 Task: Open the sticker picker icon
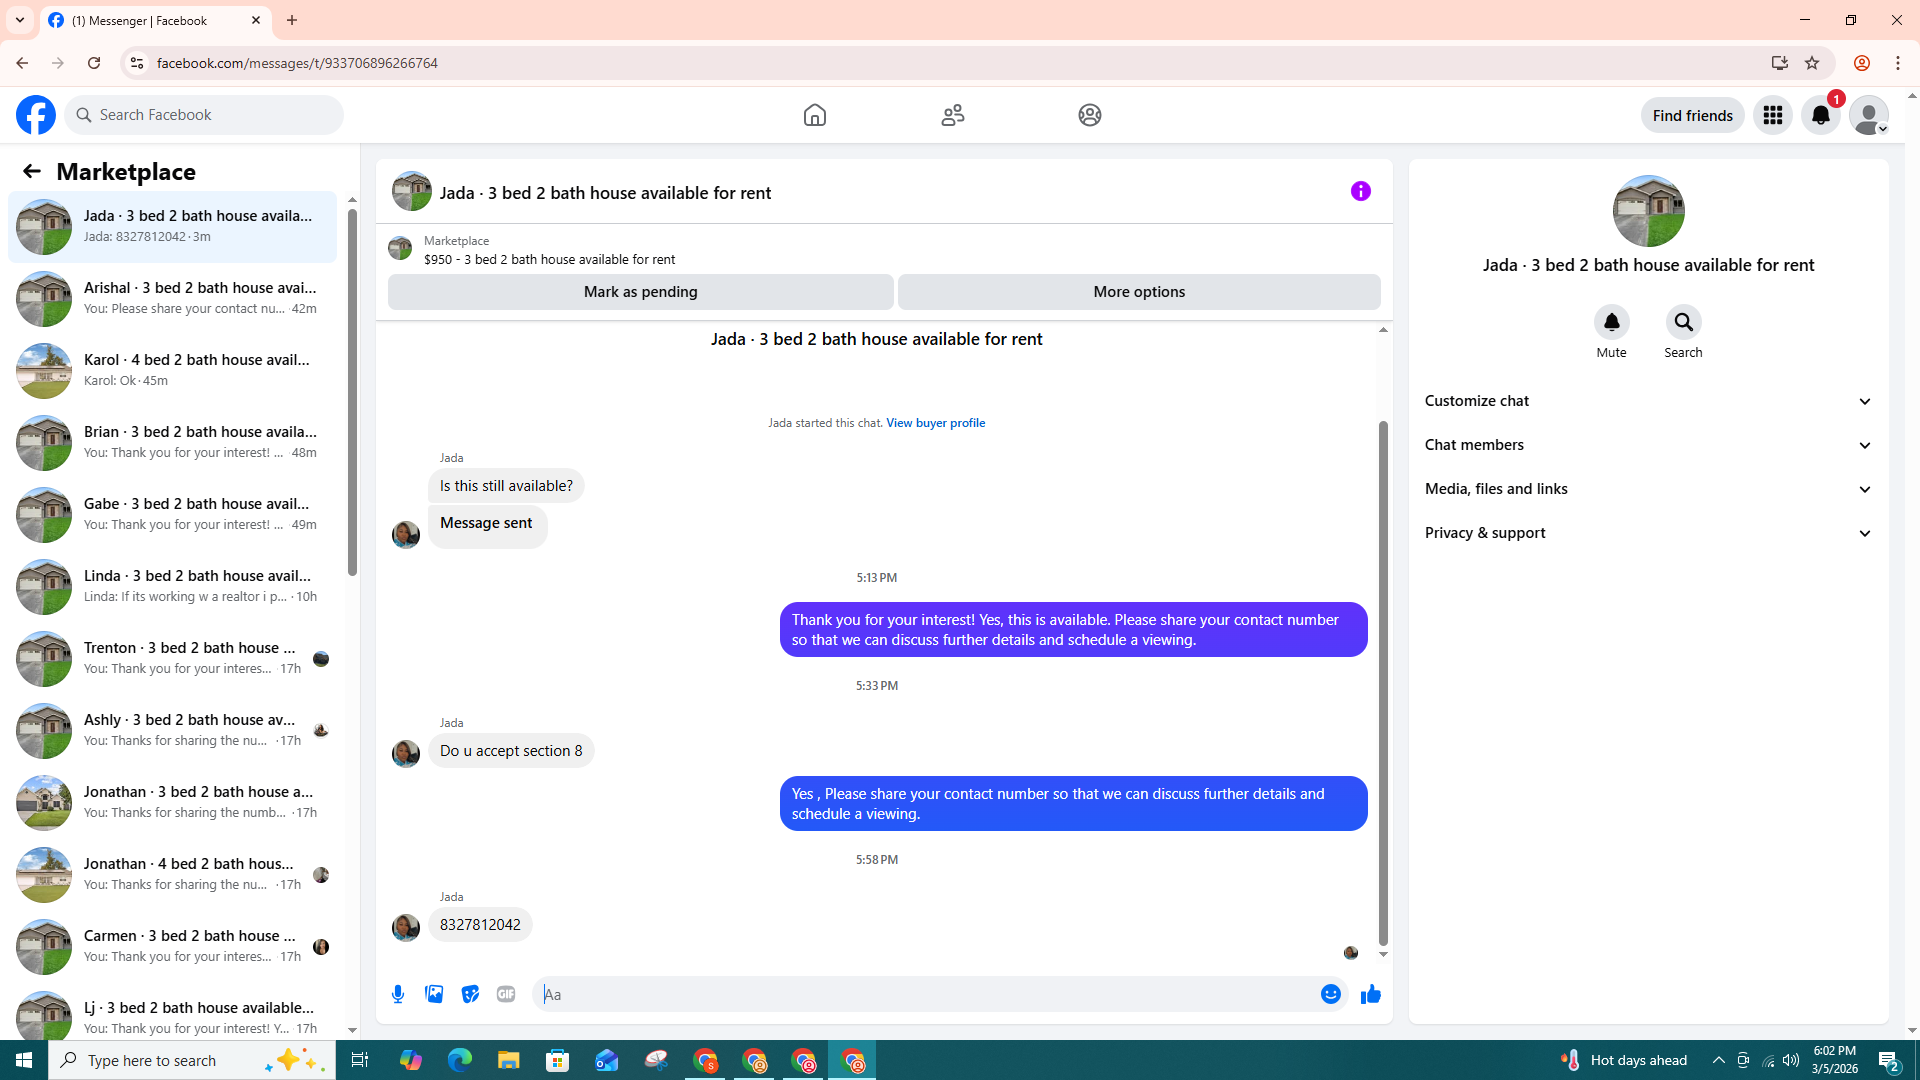(470, 994)
